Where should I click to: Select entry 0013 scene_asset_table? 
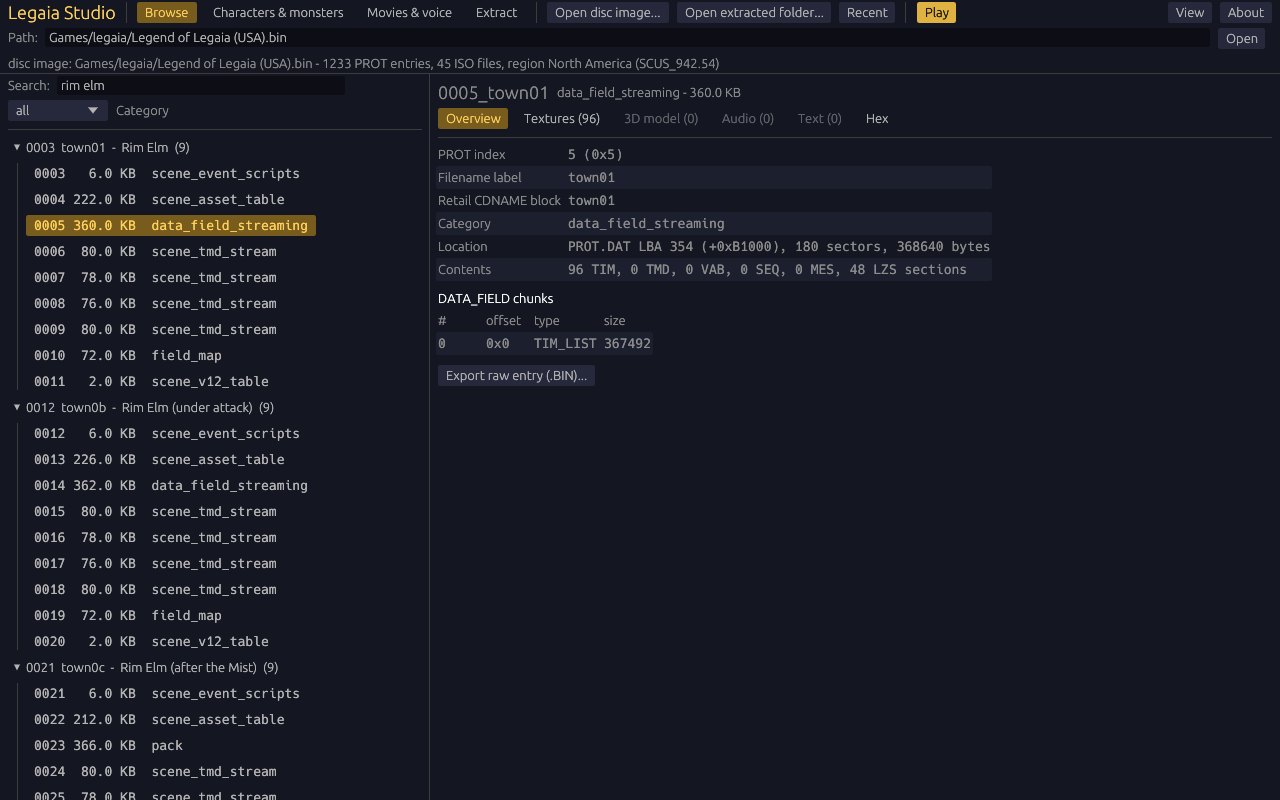159,459
